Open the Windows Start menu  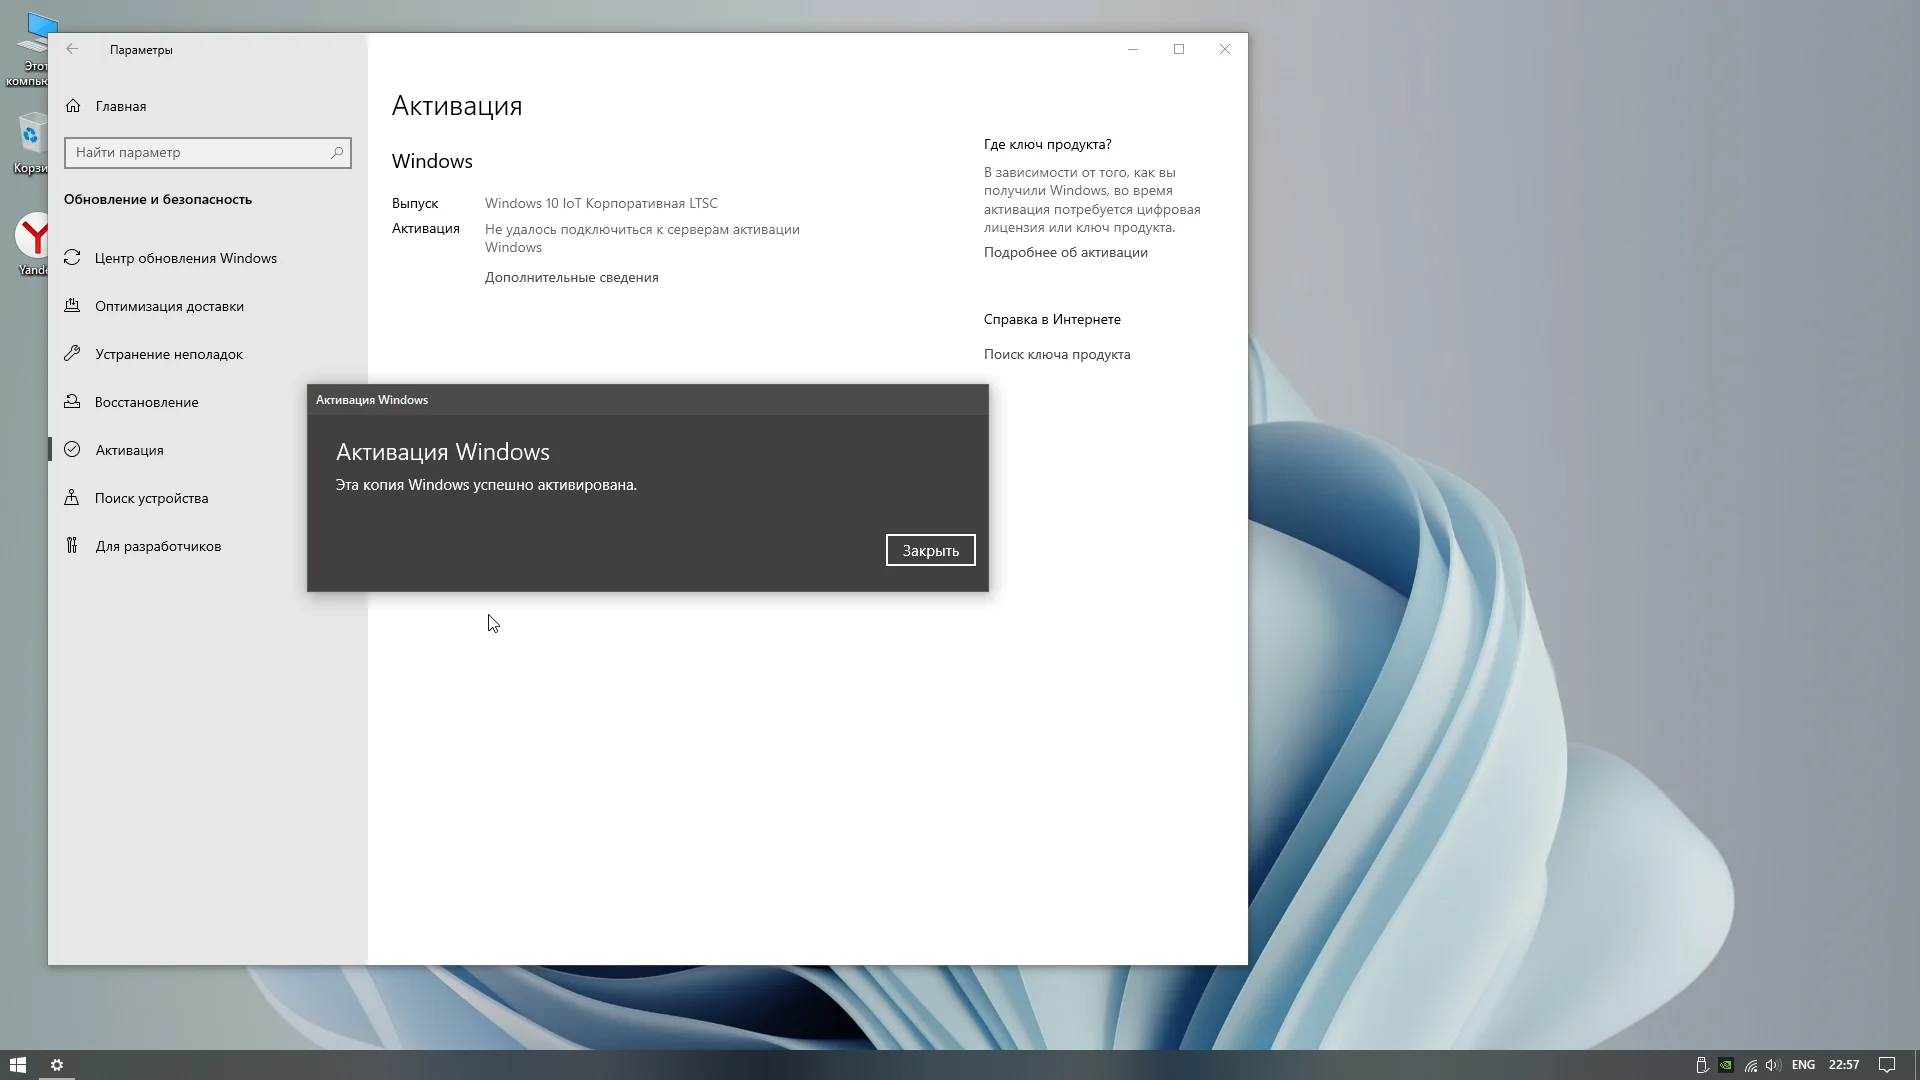pyautogui.click(x=17, y=1065)
